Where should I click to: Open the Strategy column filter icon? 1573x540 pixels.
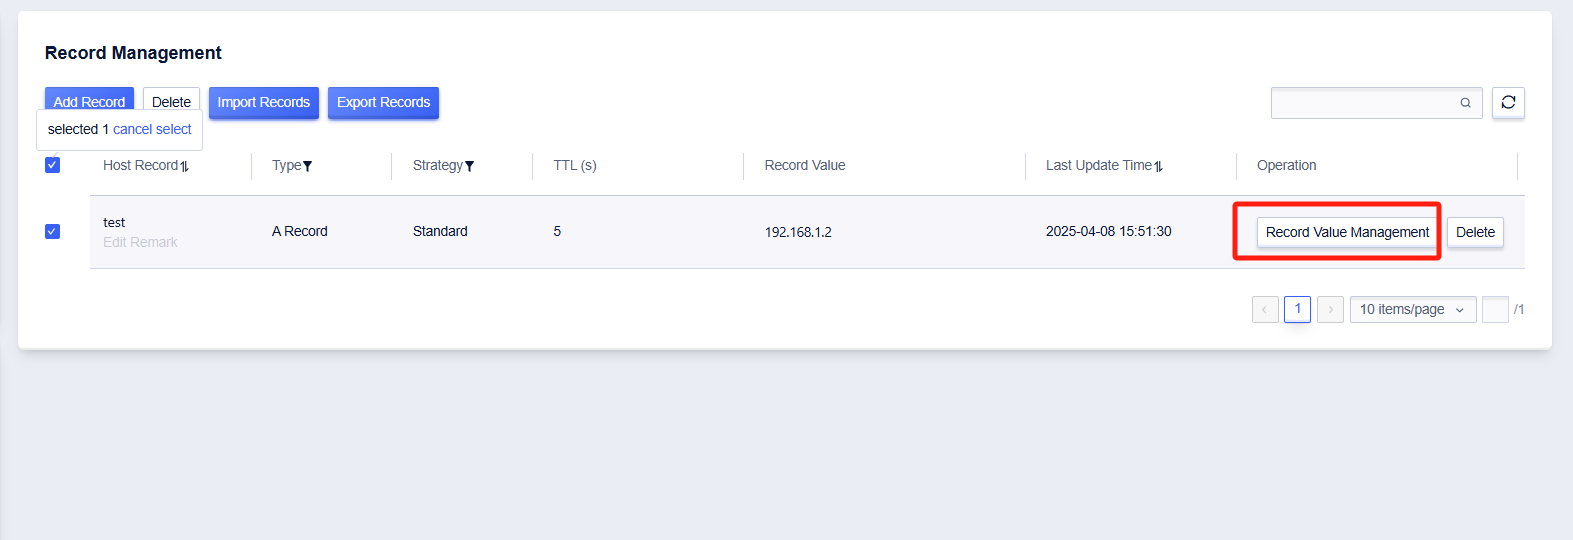(x=469, y=166)
